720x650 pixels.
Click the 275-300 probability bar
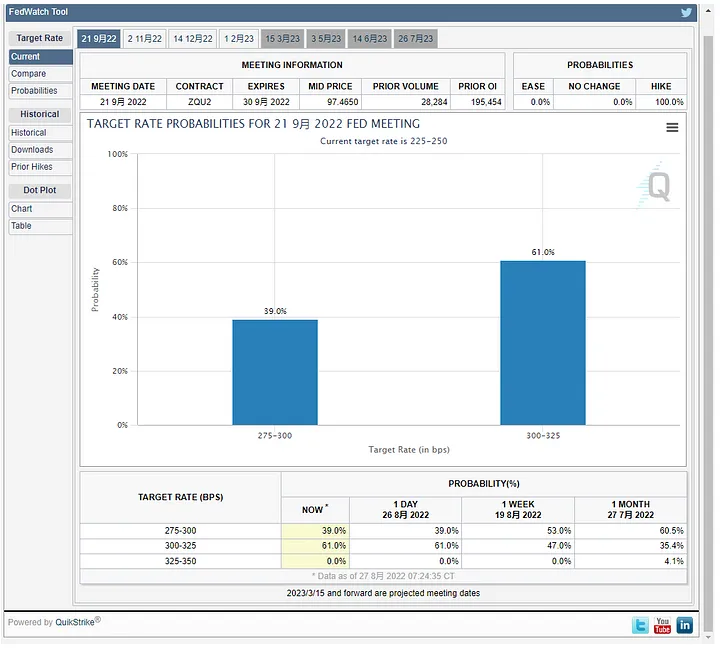pyautogui.click(x=275, y=372)
